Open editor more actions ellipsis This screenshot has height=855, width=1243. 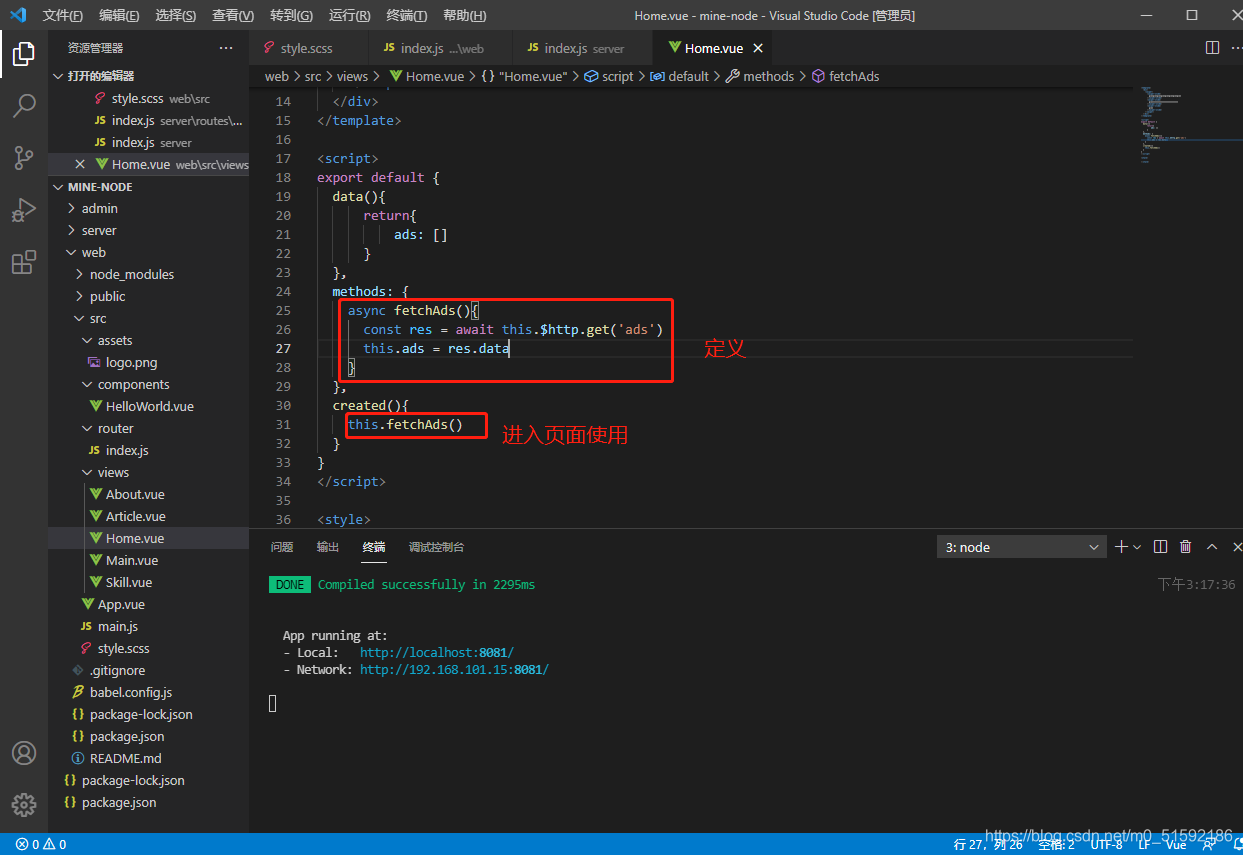click(1236, 48)
